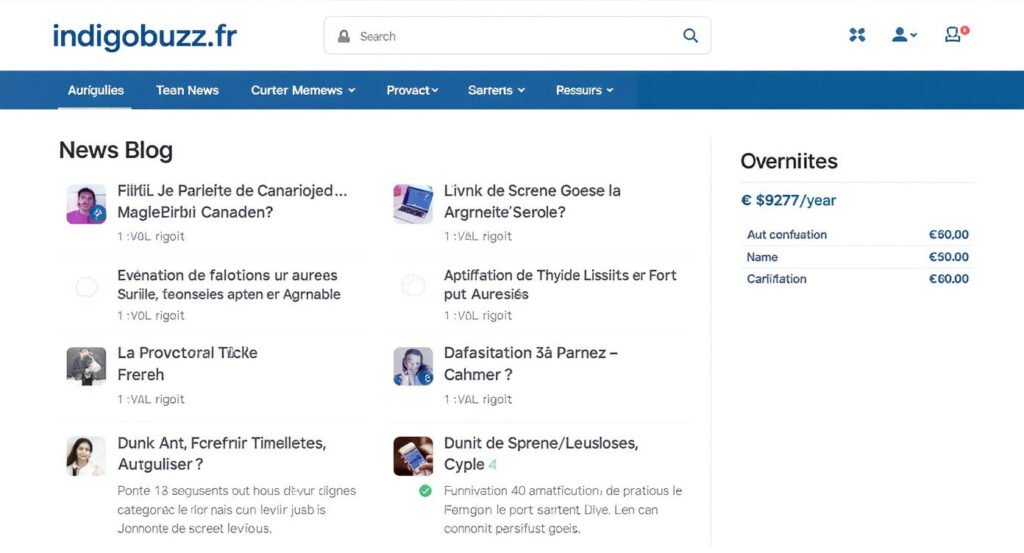Expand the Pessurs dropdown menu
The height and width of the screenshot is (553, 1024).
point(584,90)
